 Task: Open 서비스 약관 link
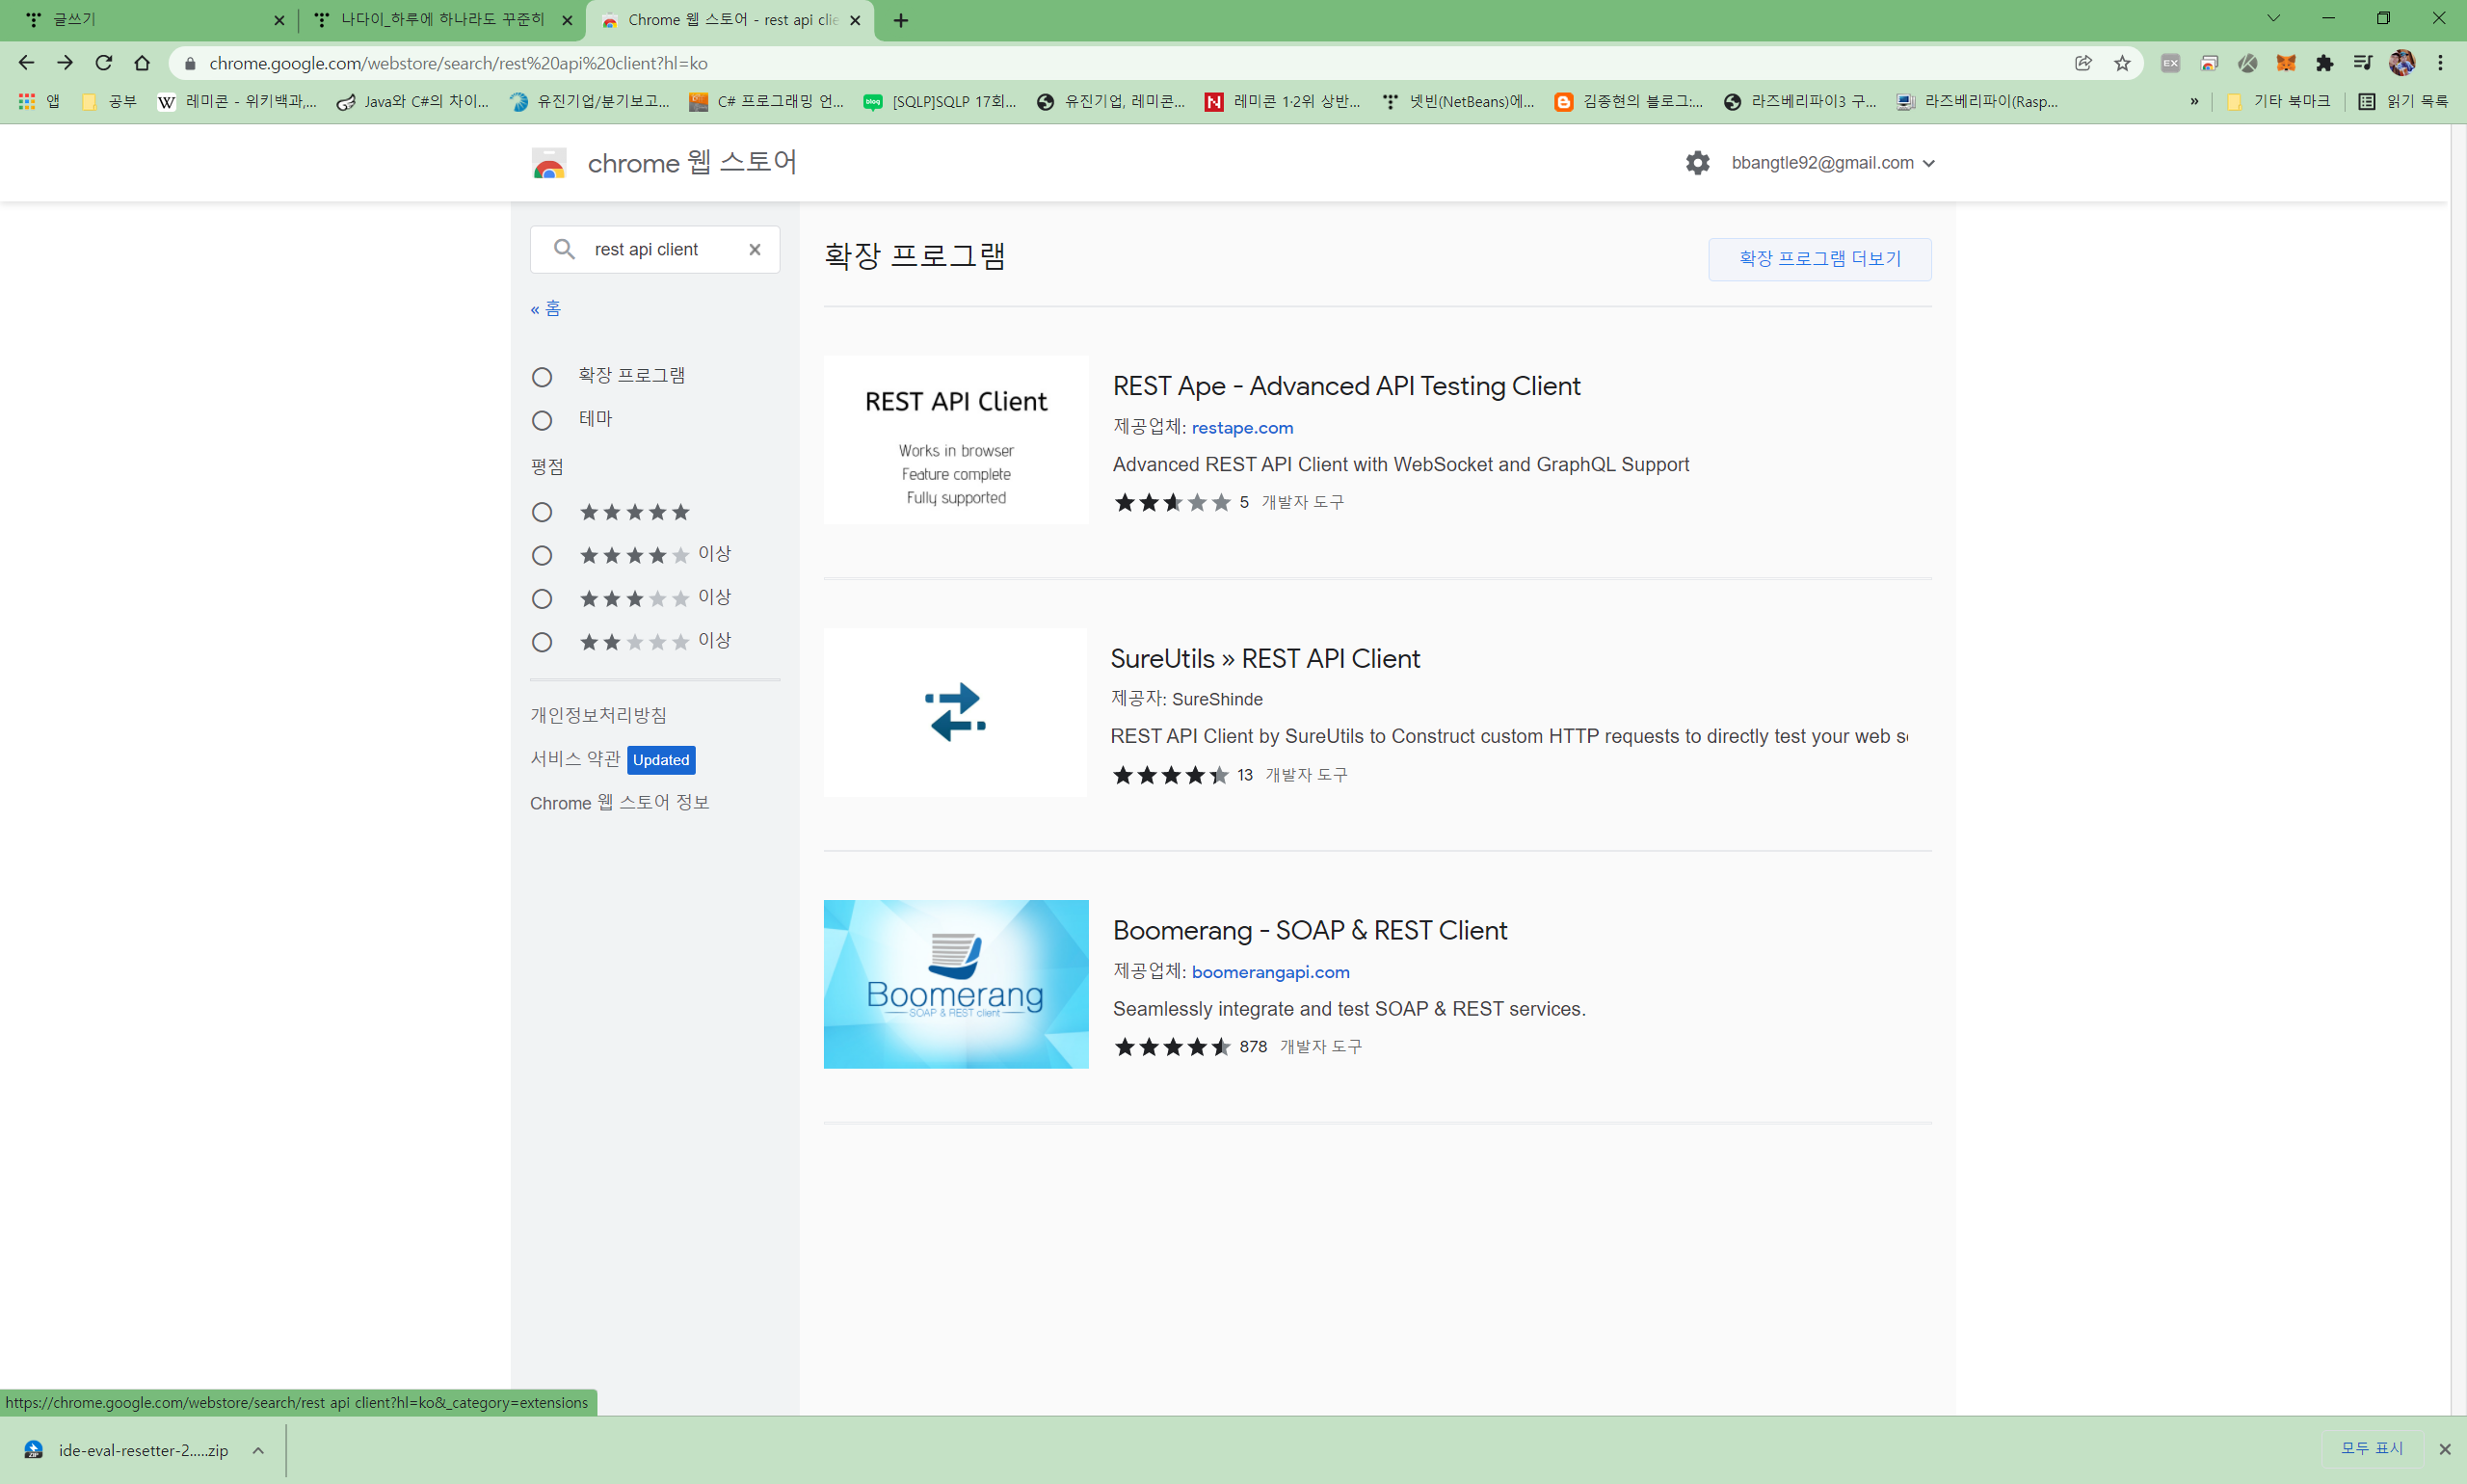pyautogui.click(x=575, y=759)
